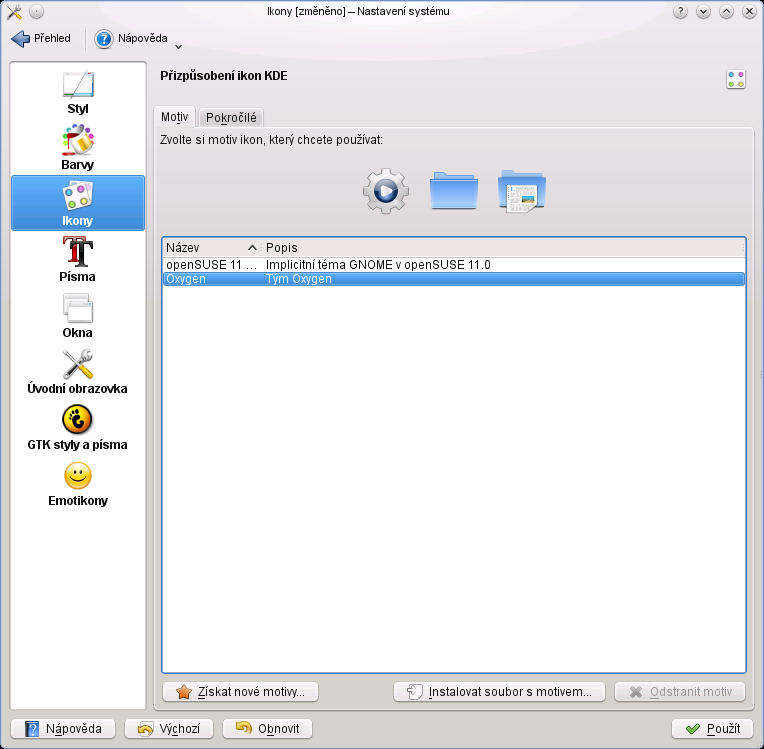Click the 'Tým Oxygen' description cell
764x749 pixels.
[x=299, y=279]
